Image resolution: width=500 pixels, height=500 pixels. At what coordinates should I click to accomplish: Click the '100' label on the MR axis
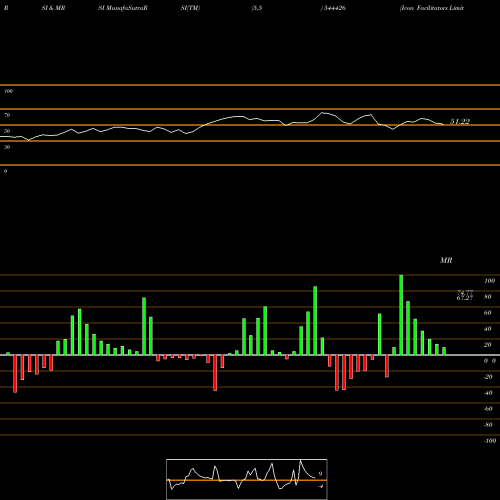[489, 281]
